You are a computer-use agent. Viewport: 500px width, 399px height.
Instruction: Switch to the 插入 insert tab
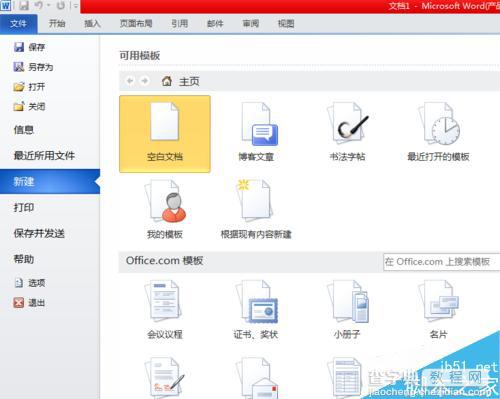[x=92, y=24]
